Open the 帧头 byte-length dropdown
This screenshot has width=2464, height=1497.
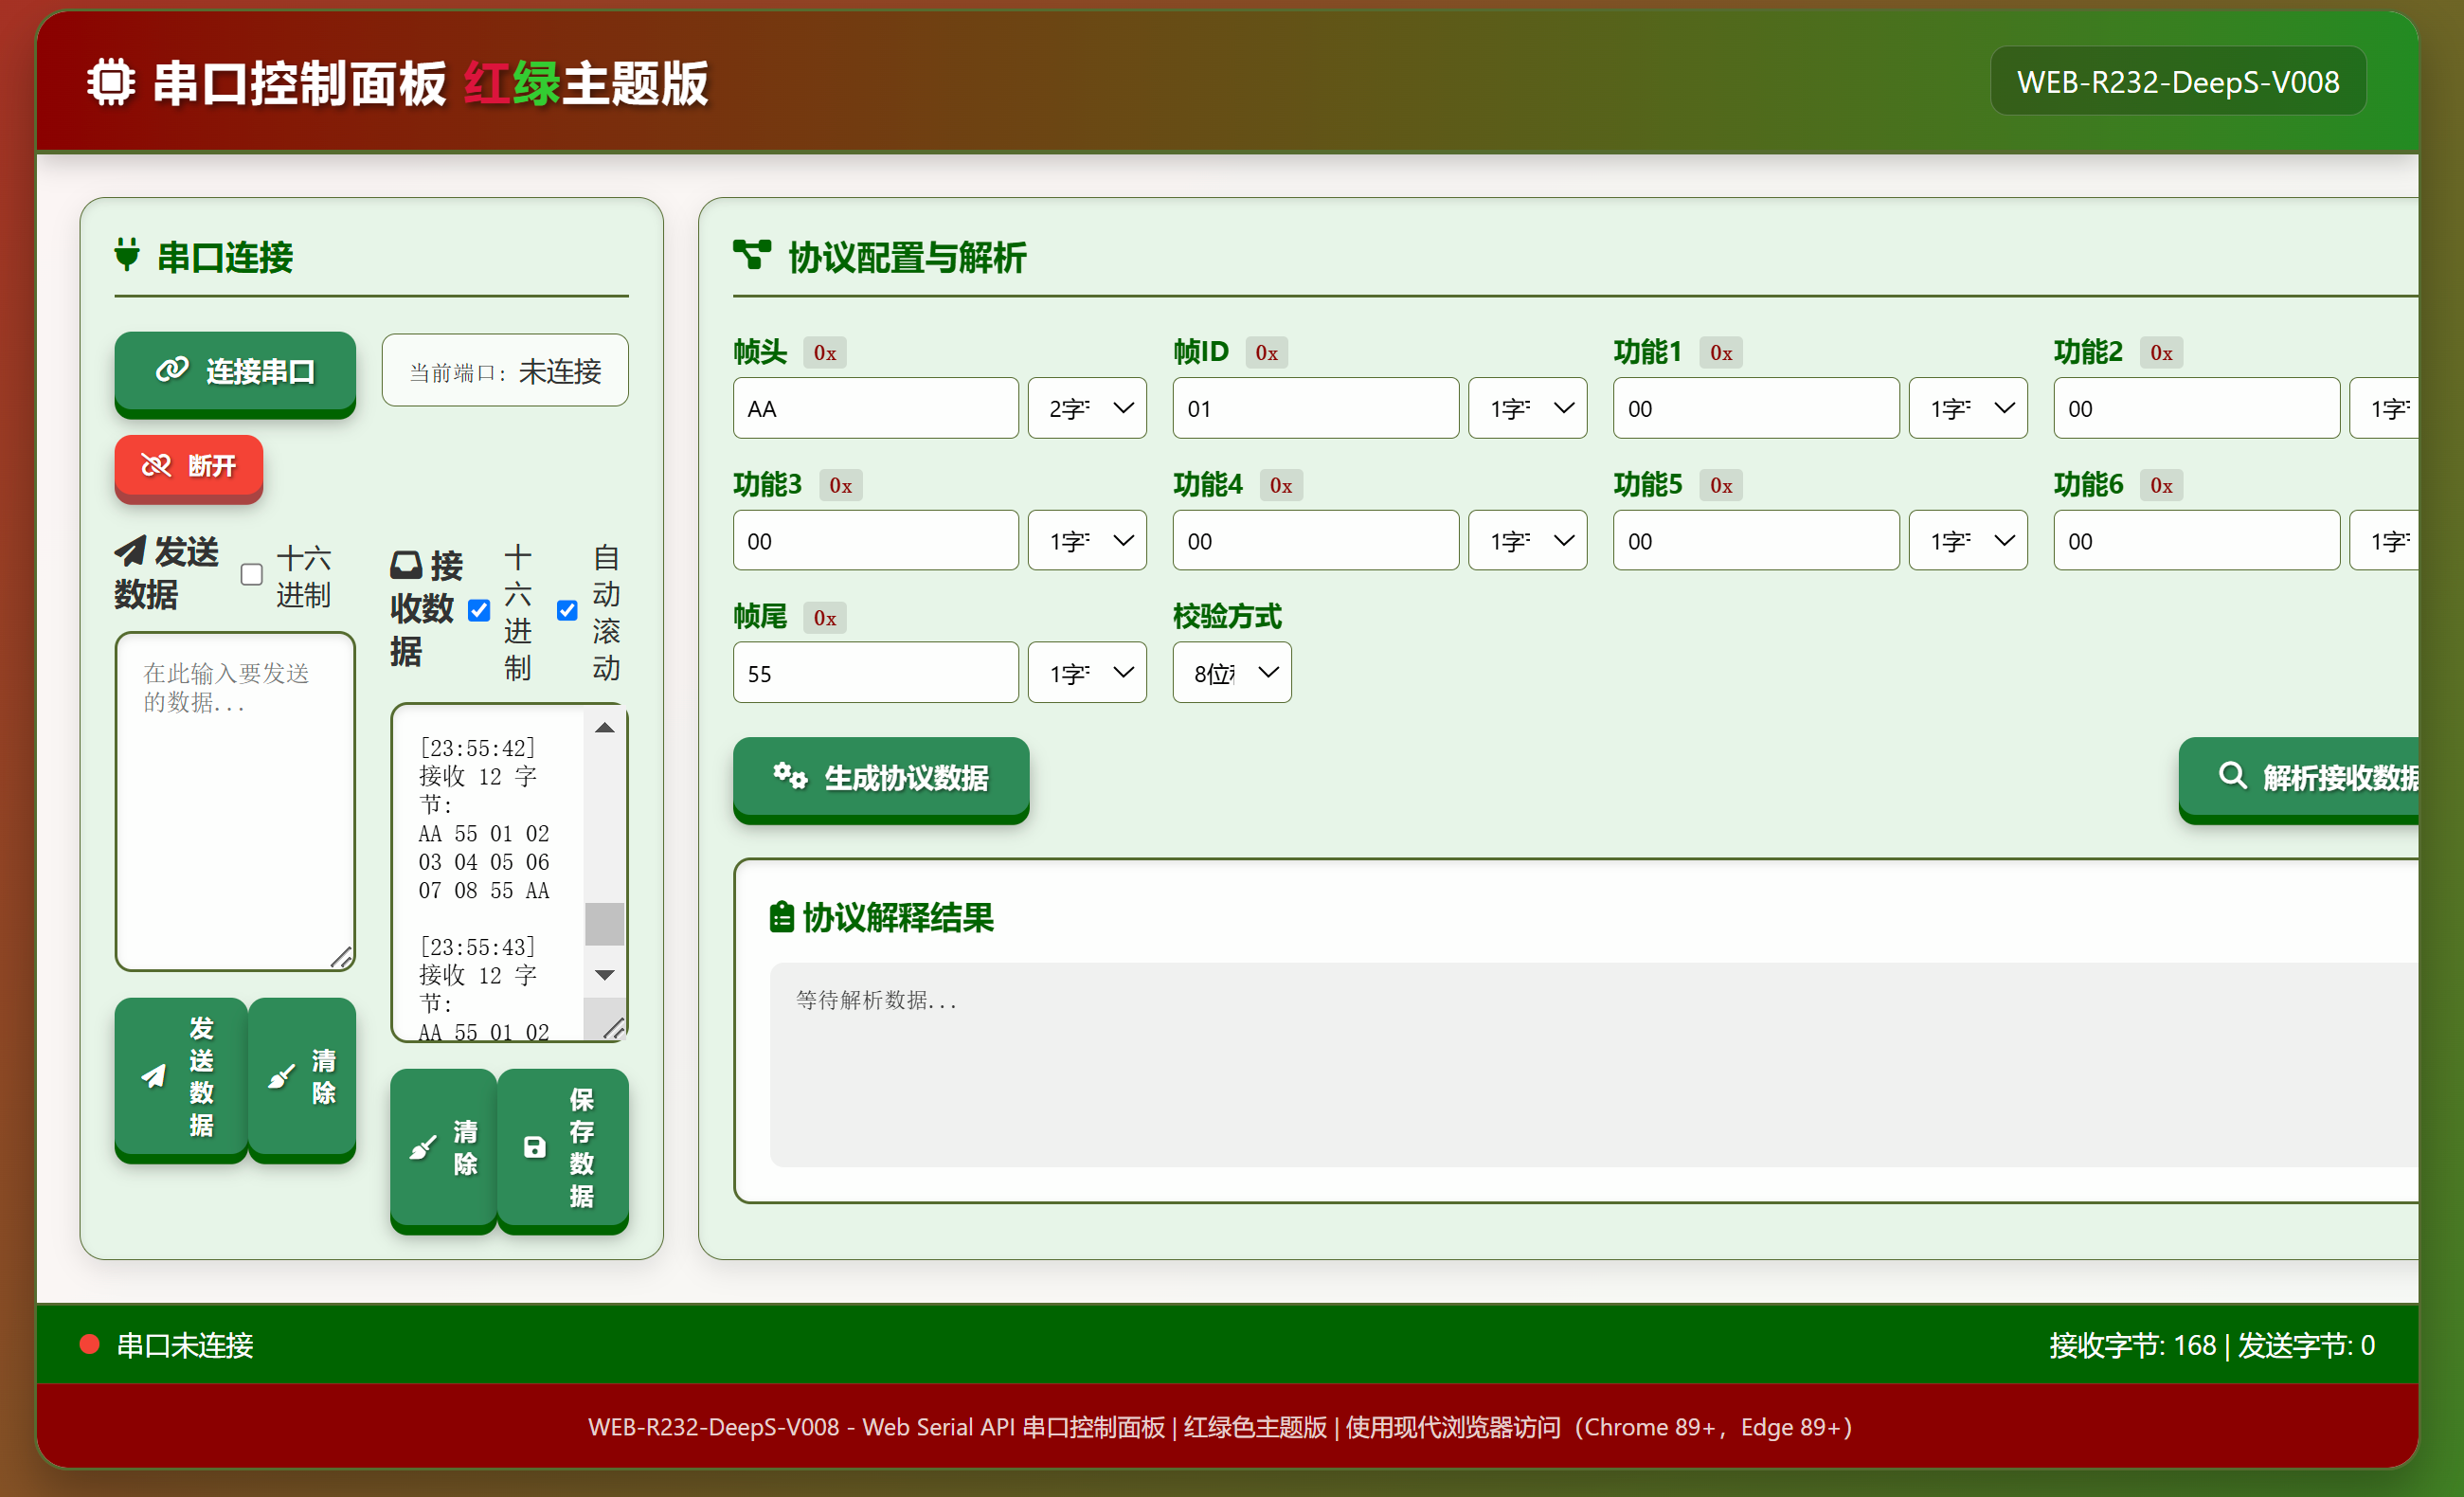[1087, 408]
